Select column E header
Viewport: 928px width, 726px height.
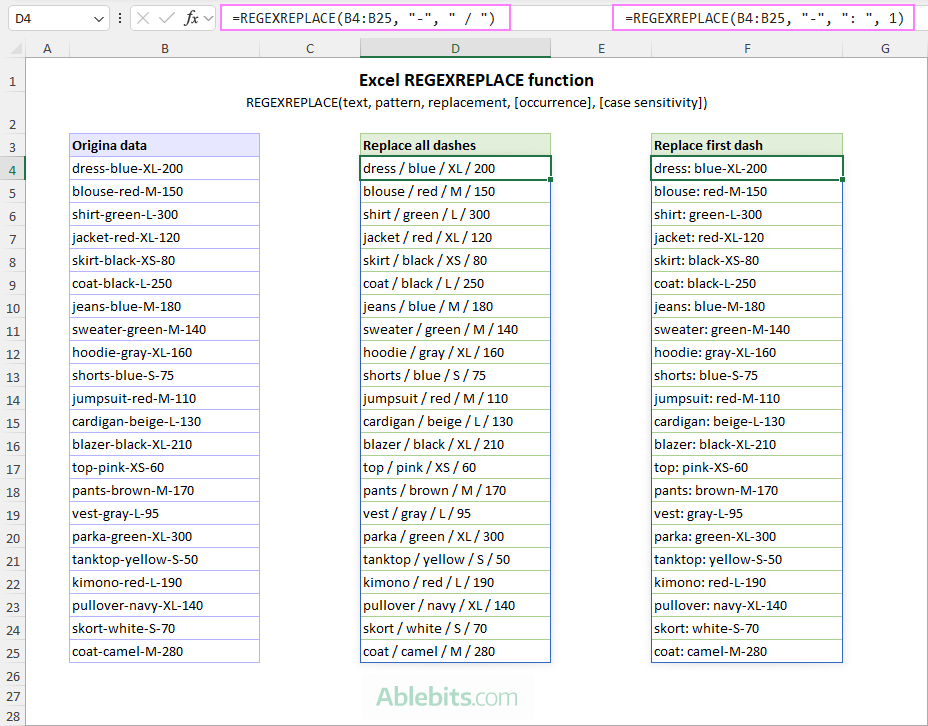click(x=601, y=49)
